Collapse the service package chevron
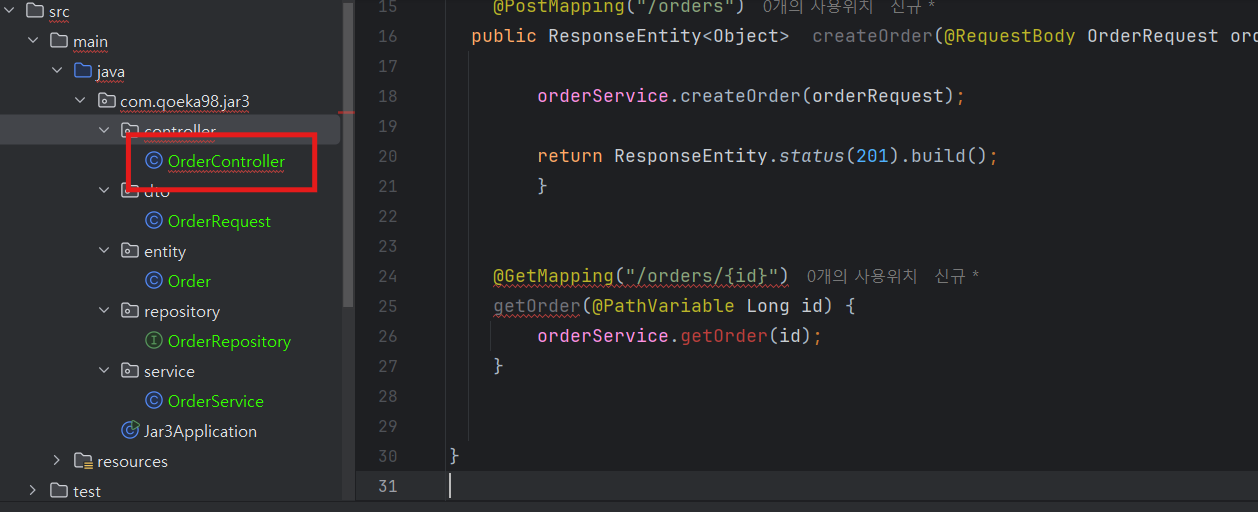This screenshot has width=1258, height=512. pos(105,371)
